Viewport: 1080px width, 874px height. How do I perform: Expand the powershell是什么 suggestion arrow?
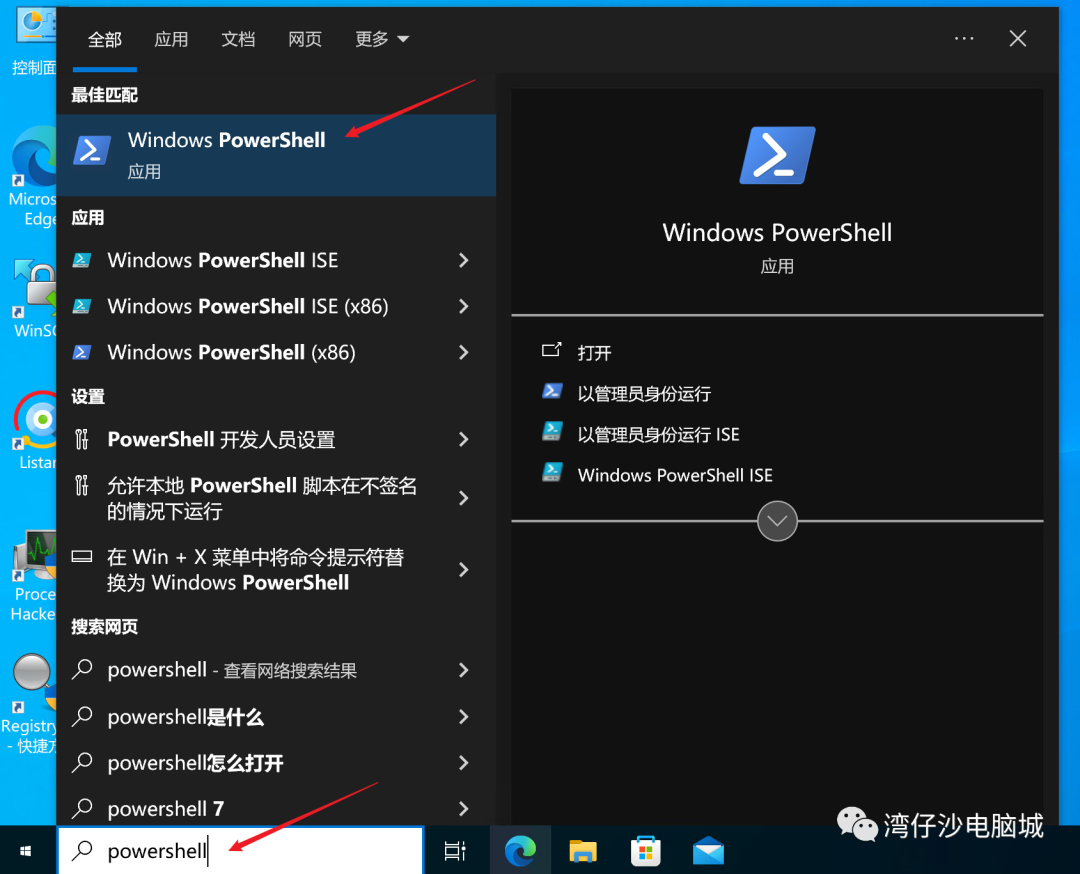pos(464,717)
